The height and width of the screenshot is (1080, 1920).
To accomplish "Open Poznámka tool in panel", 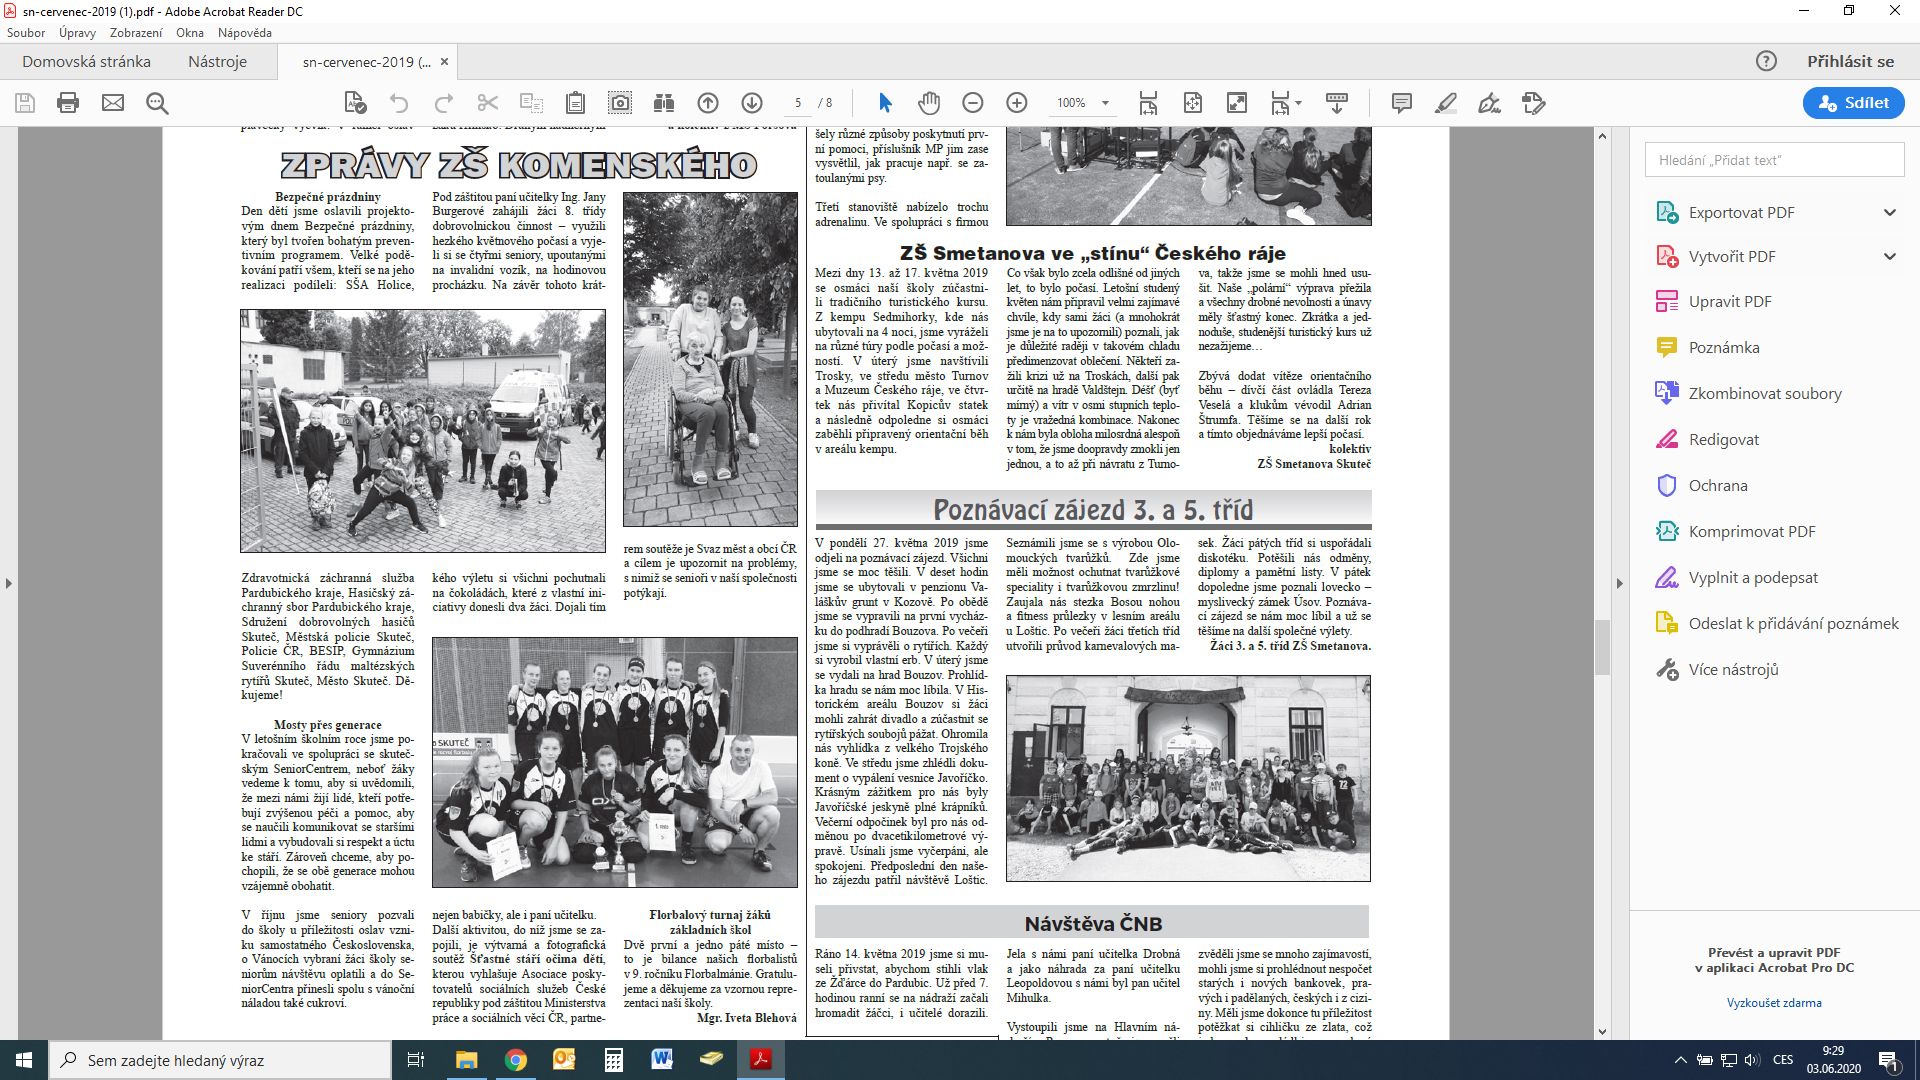I will coord(1708,347).
